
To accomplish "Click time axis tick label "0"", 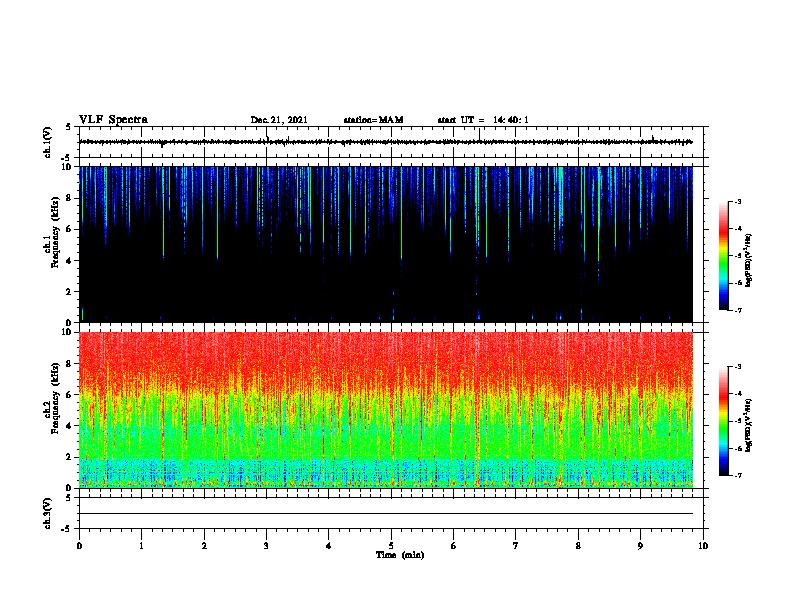I will [x=79, y=545].
